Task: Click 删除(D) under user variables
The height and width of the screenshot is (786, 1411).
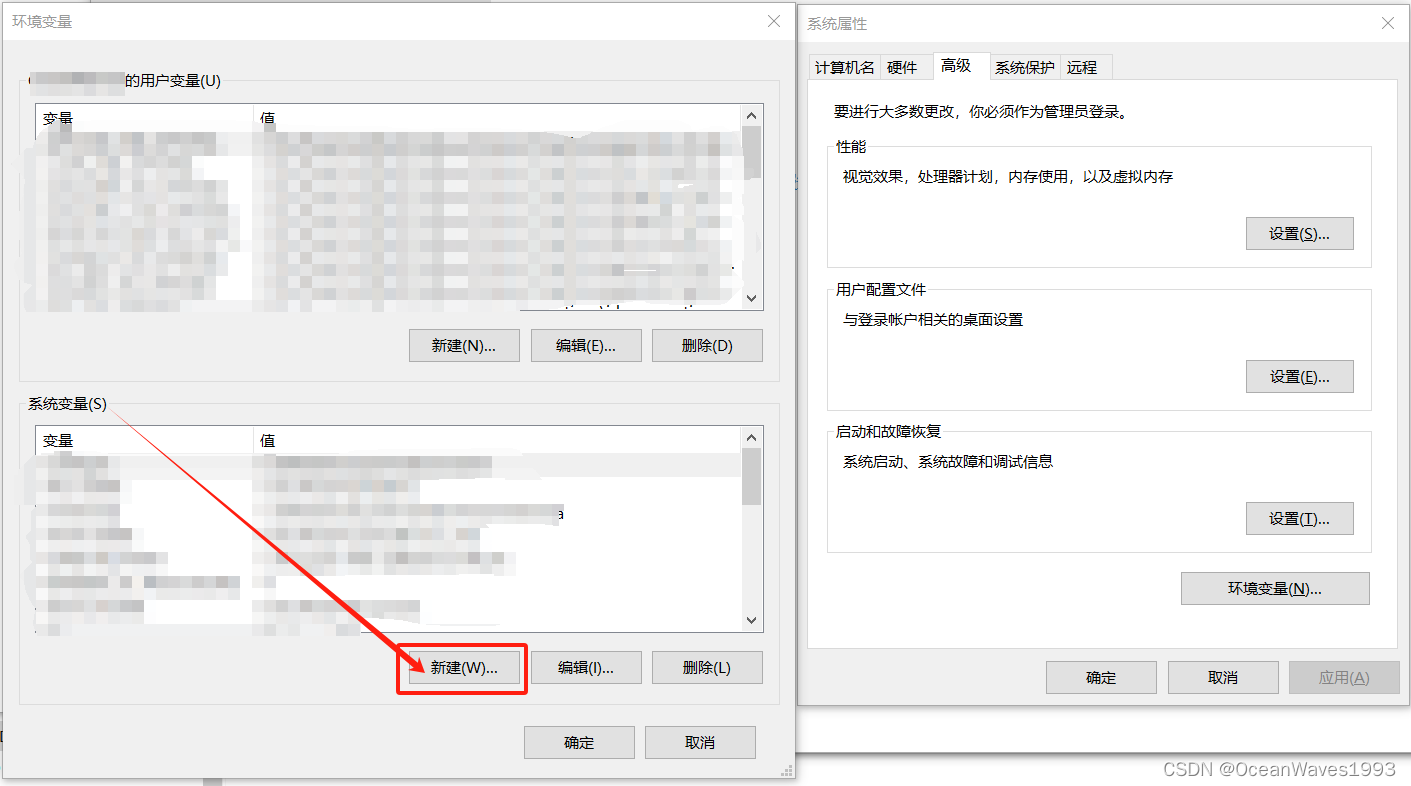Action: coord(707,346)
